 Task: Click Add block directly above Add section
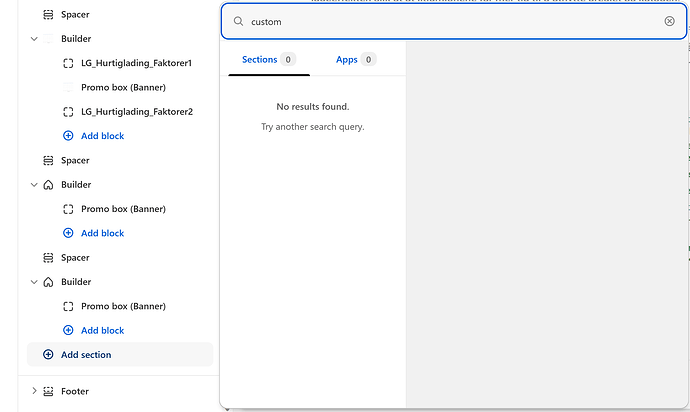[102, 330]
